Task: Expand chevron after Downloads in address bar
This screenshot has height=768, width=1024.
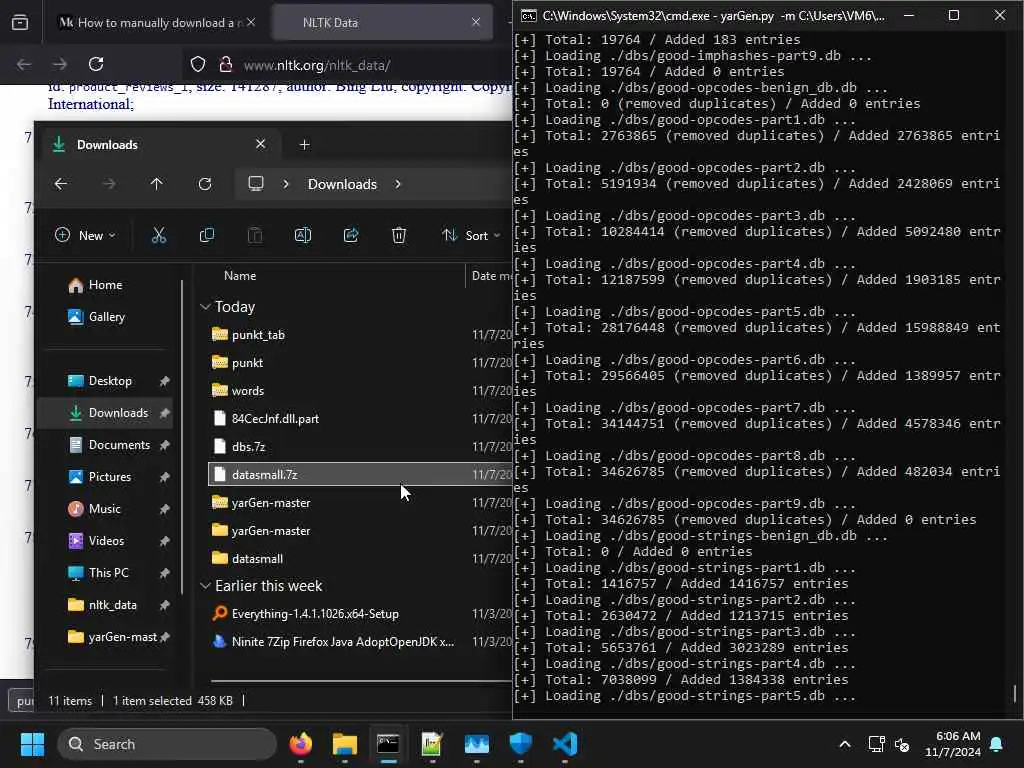Action: pyautogui.click(x=398, y=184)
